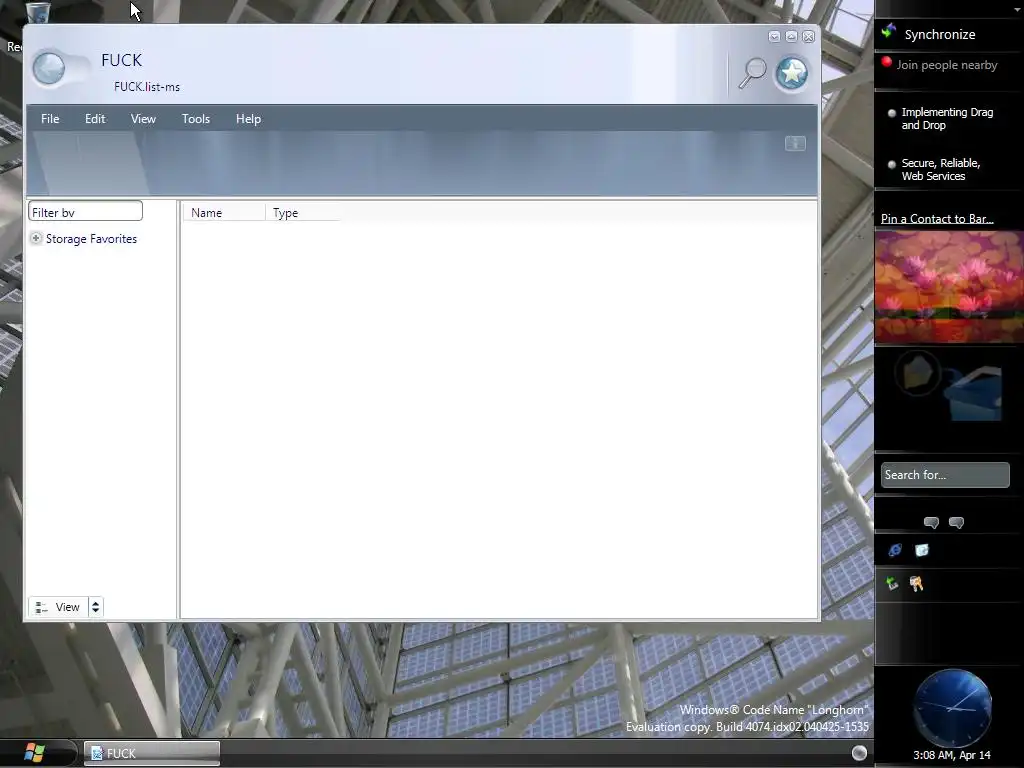Click the round Back orb button

tap(48, 69)
